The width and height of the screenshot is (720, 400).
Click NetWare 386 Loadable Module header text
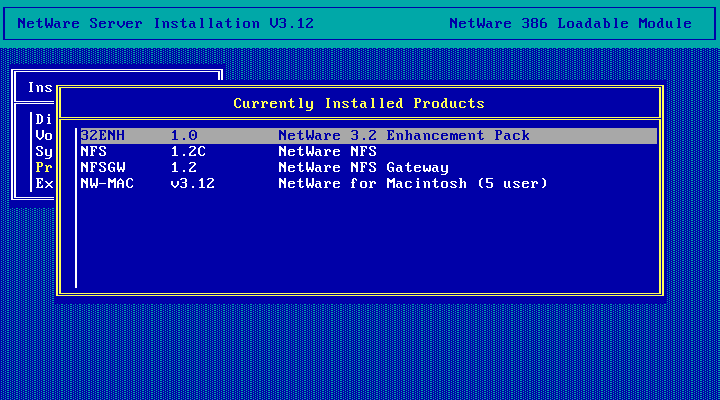pyautogui.click(x=570, y=23)
